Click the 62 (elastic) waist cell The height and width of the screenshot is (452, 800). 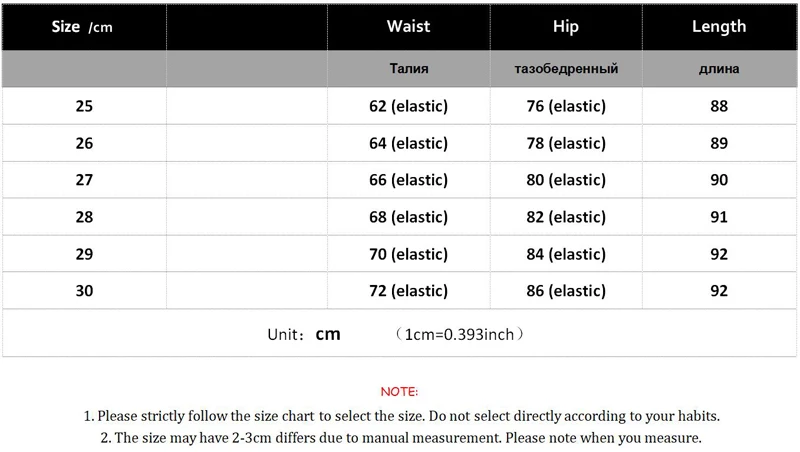click(409, 106)
